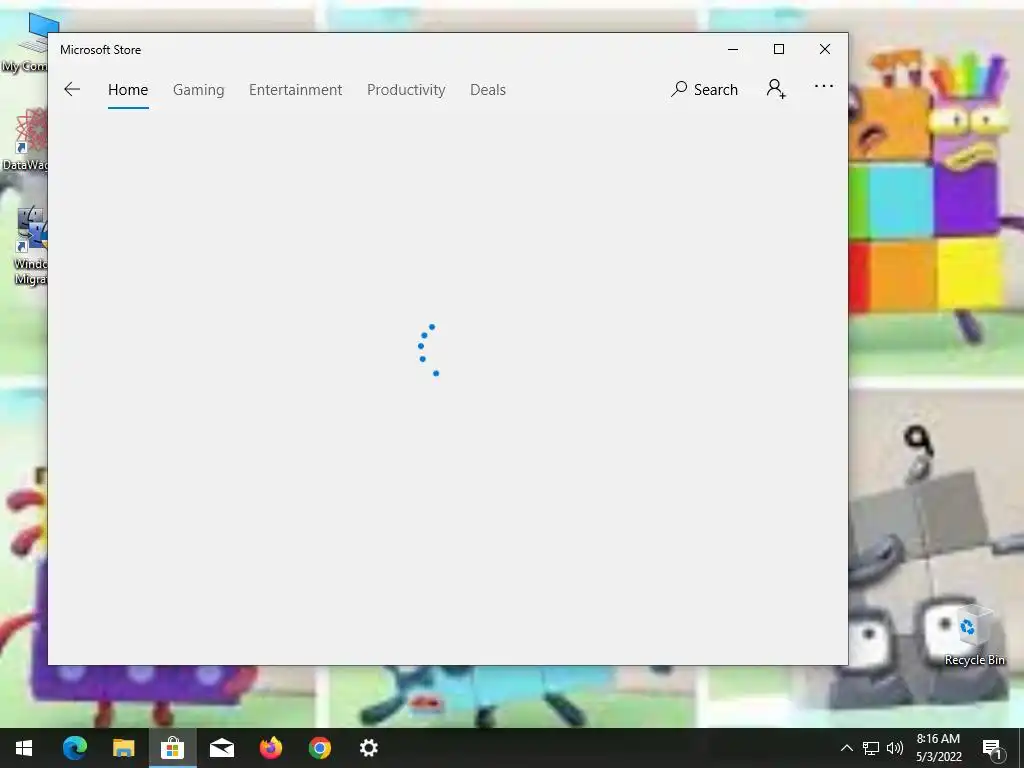Open the Windows Start menu

24,748
